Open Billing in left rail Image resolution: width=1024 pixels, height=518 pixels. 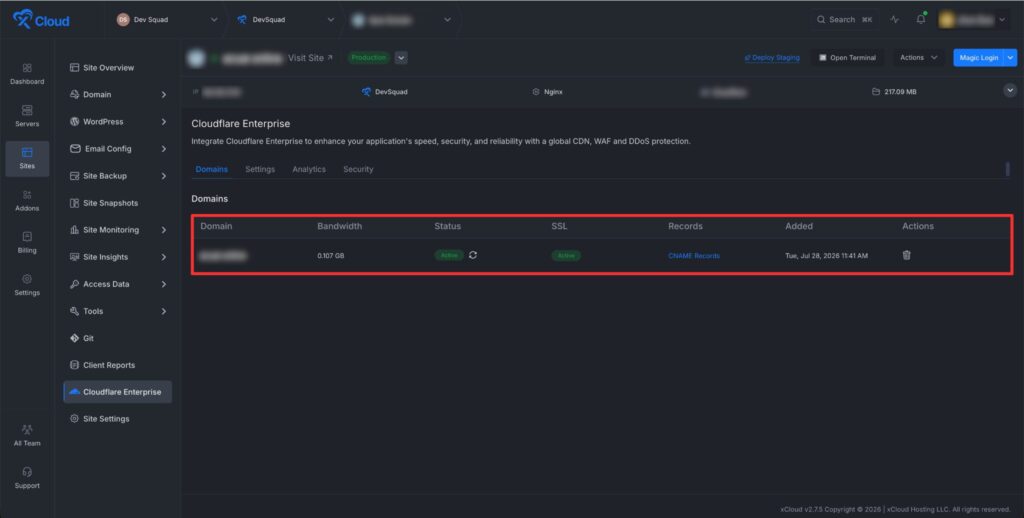pyautogui.click(x=27, y=242)
